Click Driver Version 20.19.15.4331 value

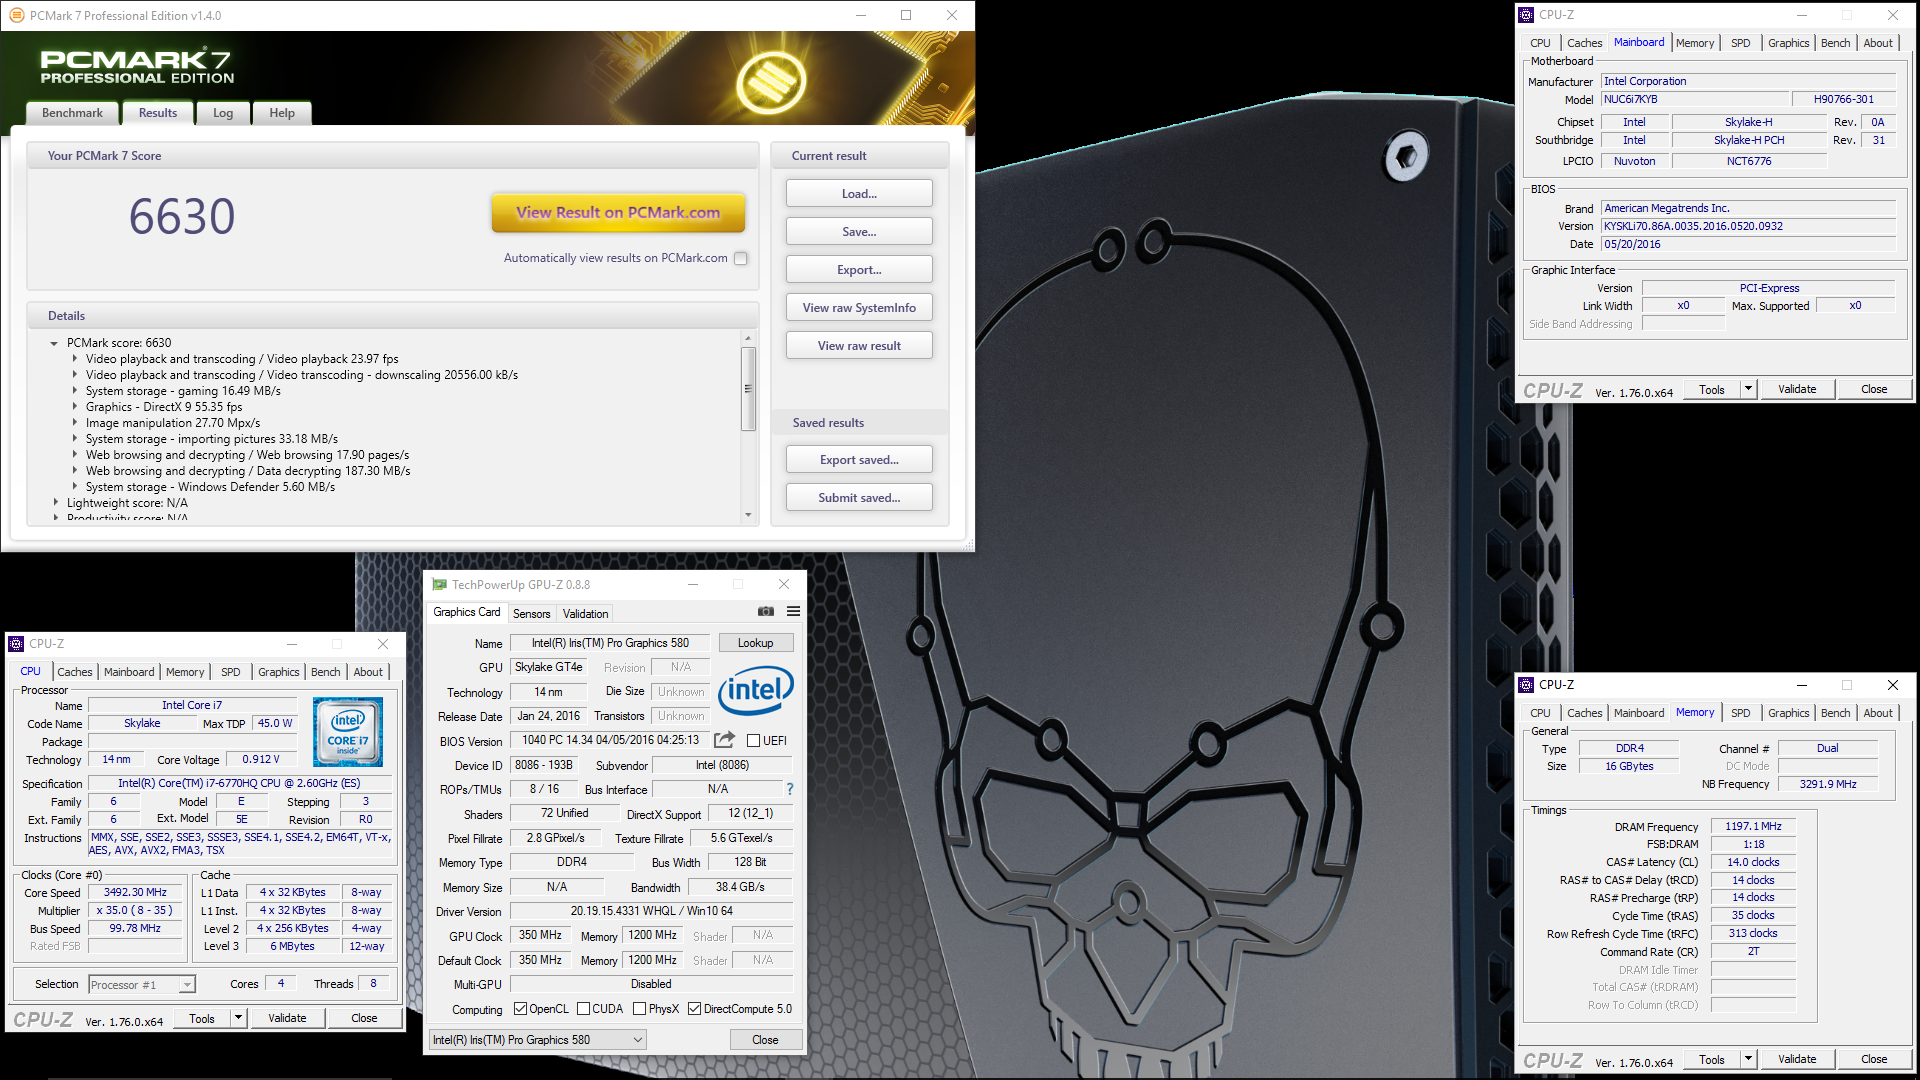pyautogui.click(x=651, y=911)
